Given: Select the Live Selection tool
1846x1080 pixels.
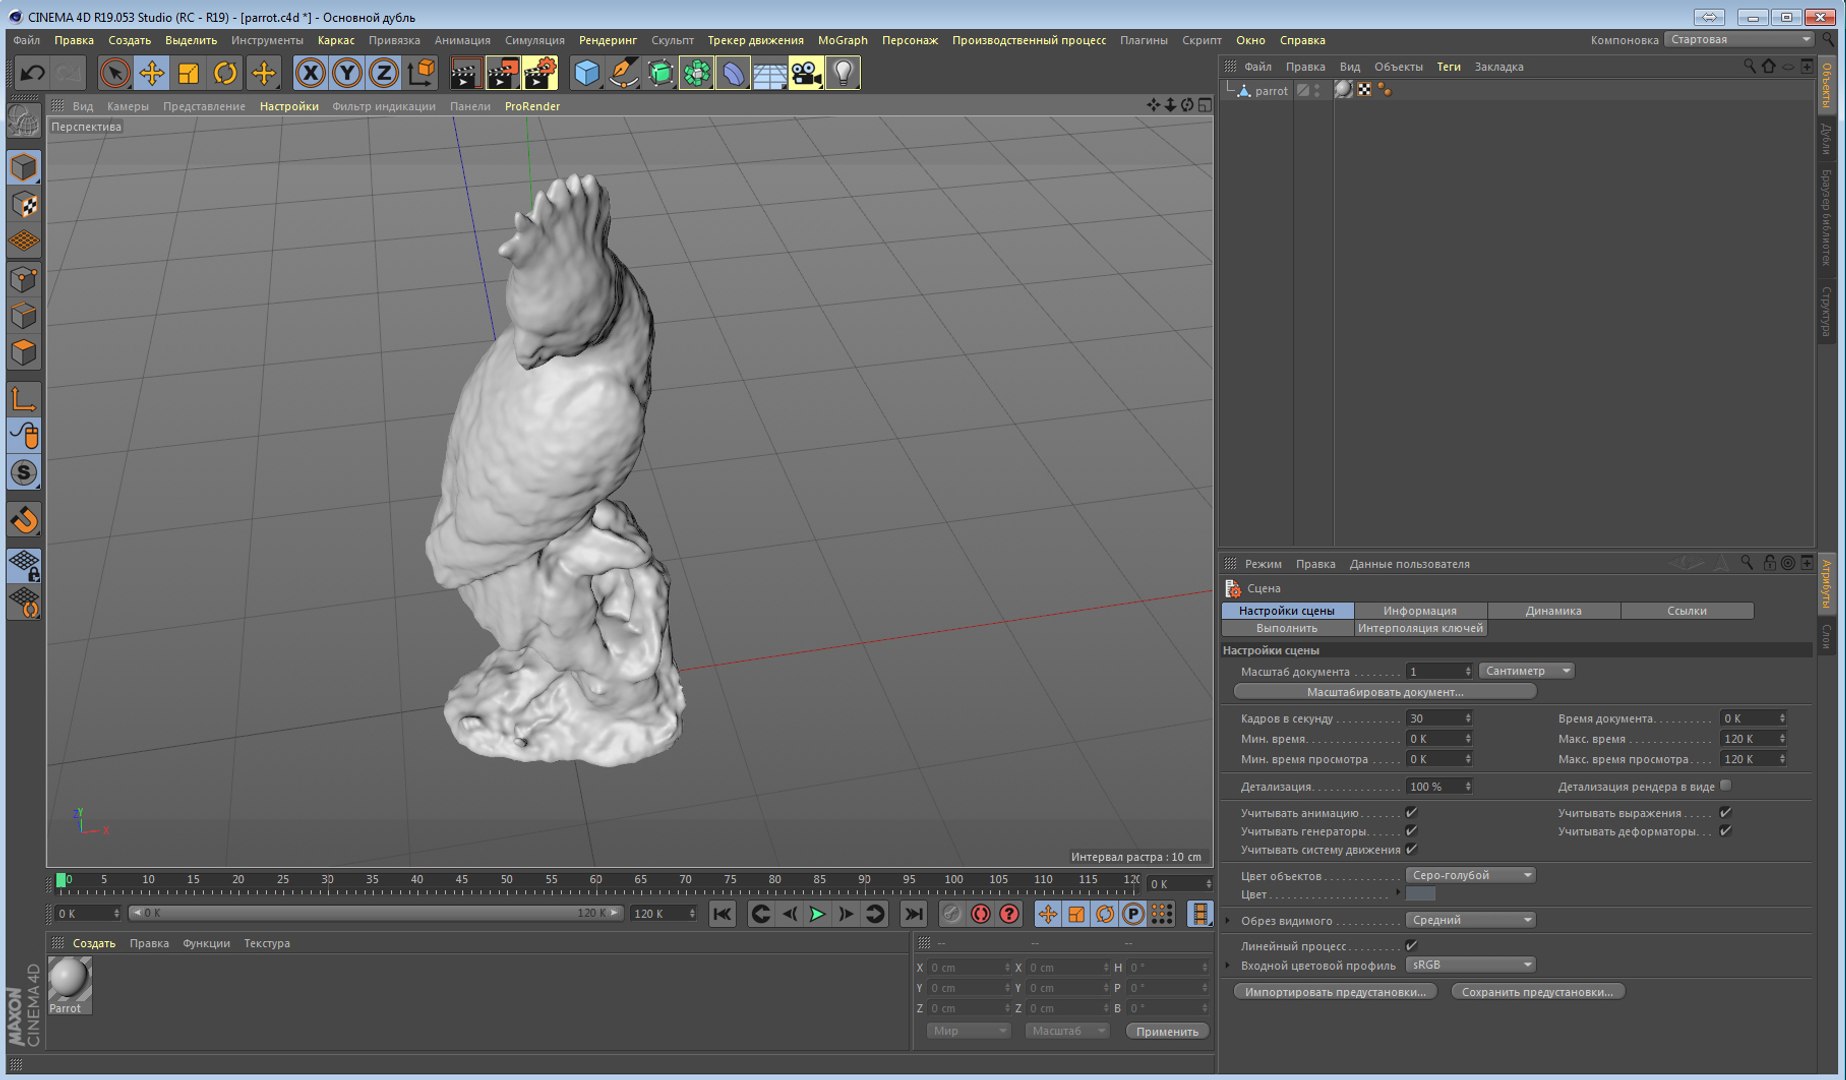Looking at the screenshot, I should [x=114, y=72].
